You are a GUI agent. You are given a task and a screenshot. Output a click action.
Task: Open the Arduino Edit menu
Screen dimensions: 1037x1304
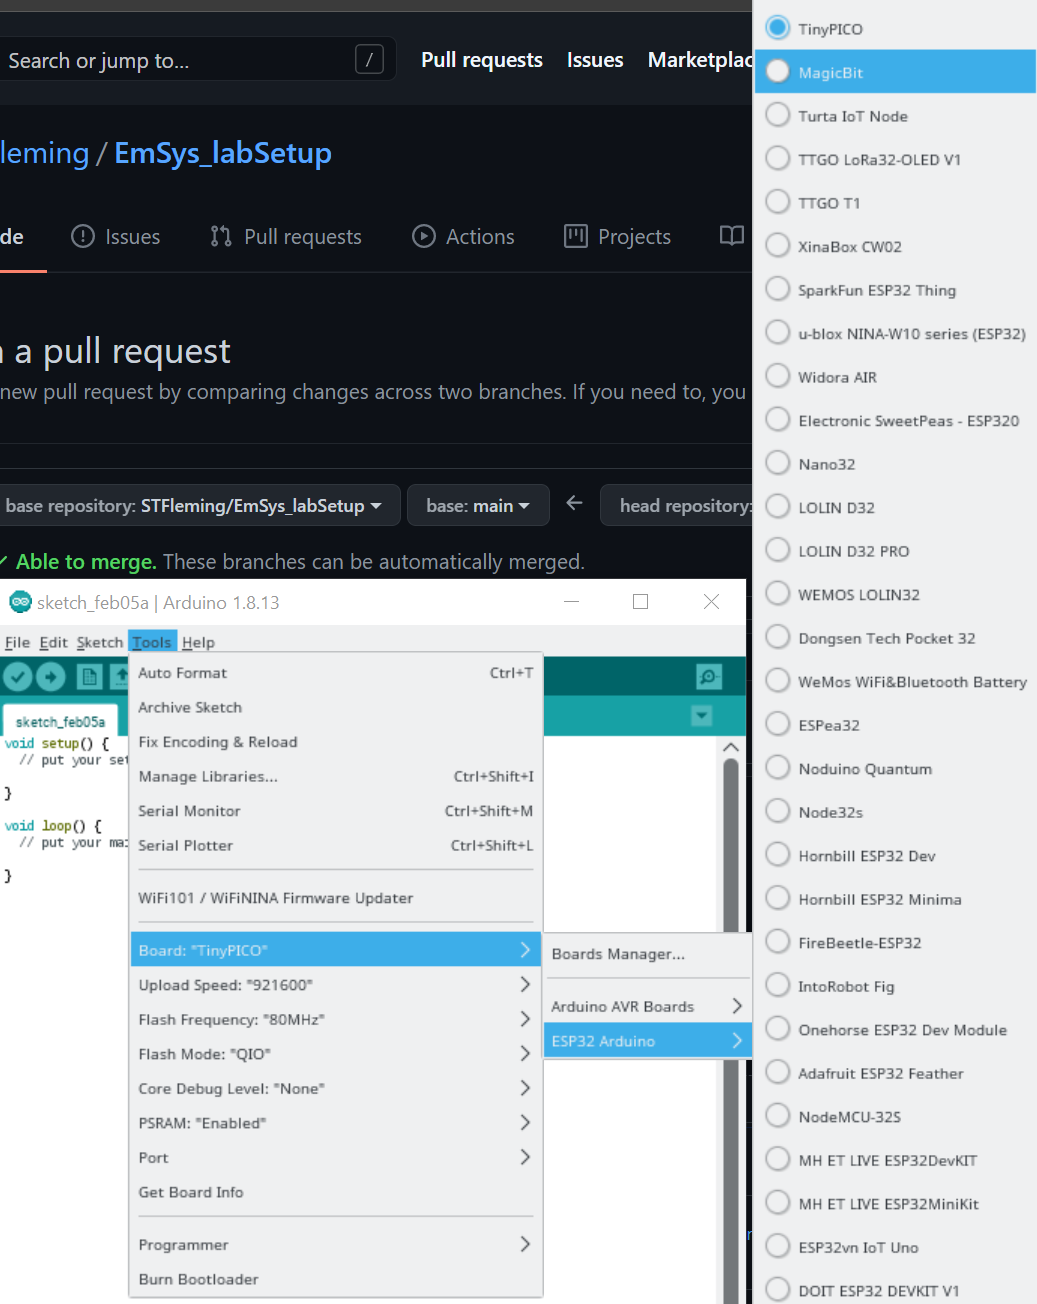(x=54, y=642)
